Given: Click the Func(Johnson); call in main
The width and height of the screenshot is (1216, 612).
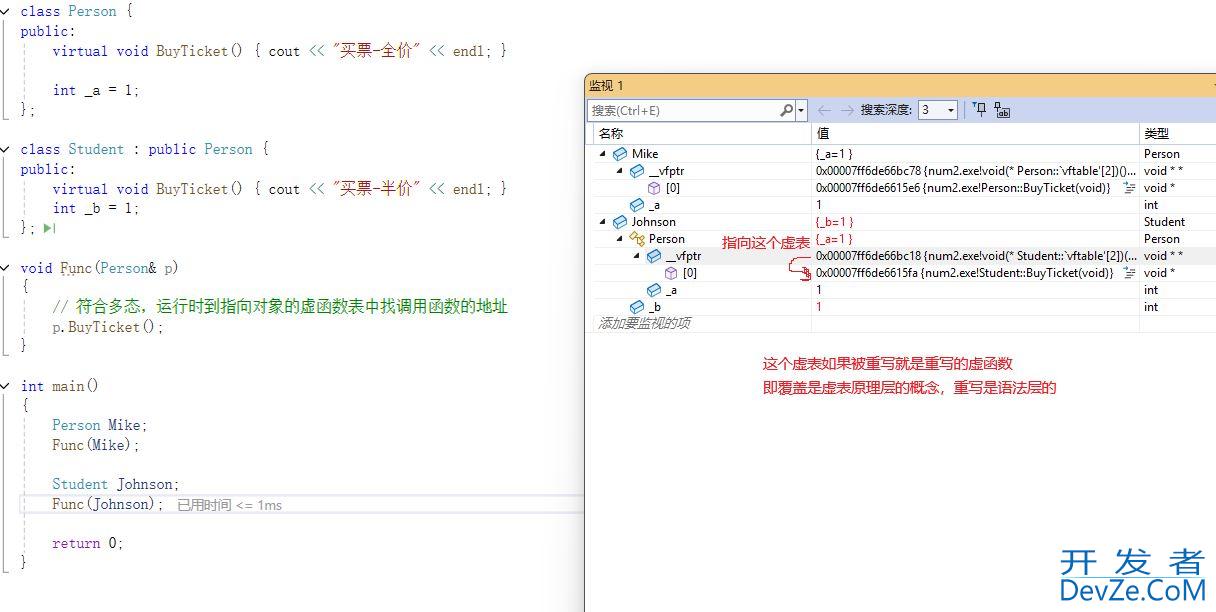Looking at the screenshot, I should [x=108, y=504].
